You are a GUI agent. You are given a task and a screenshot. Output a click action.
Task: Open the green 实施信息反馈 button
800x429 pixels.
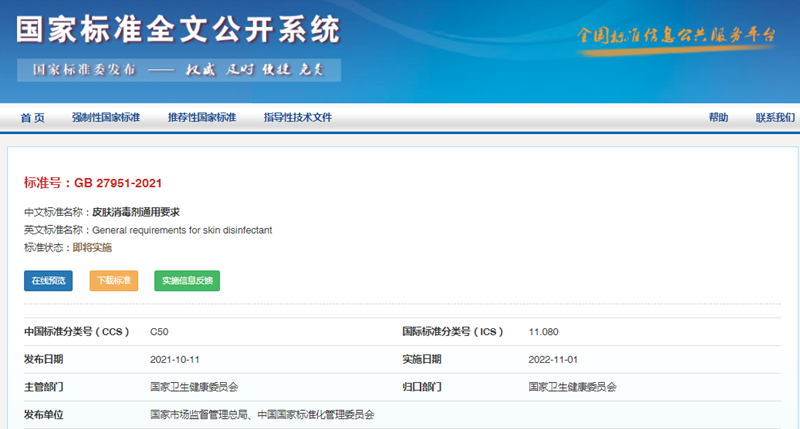187,281
